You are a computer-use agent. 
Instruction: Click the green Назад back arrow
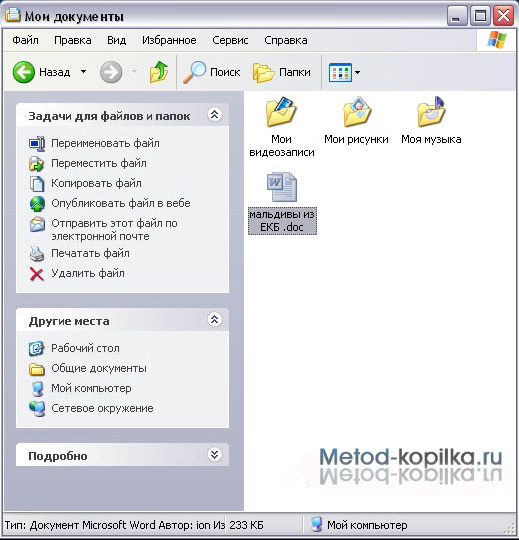pos(23,72)
